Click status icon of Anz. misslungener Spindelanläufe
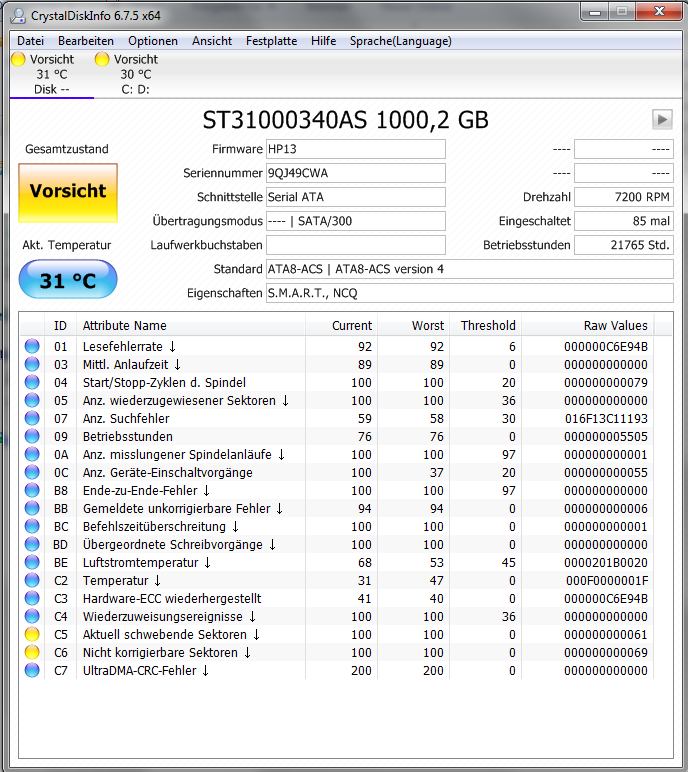Image resolution: width=688 pixels, height=772 pixels. coord(32,454)
